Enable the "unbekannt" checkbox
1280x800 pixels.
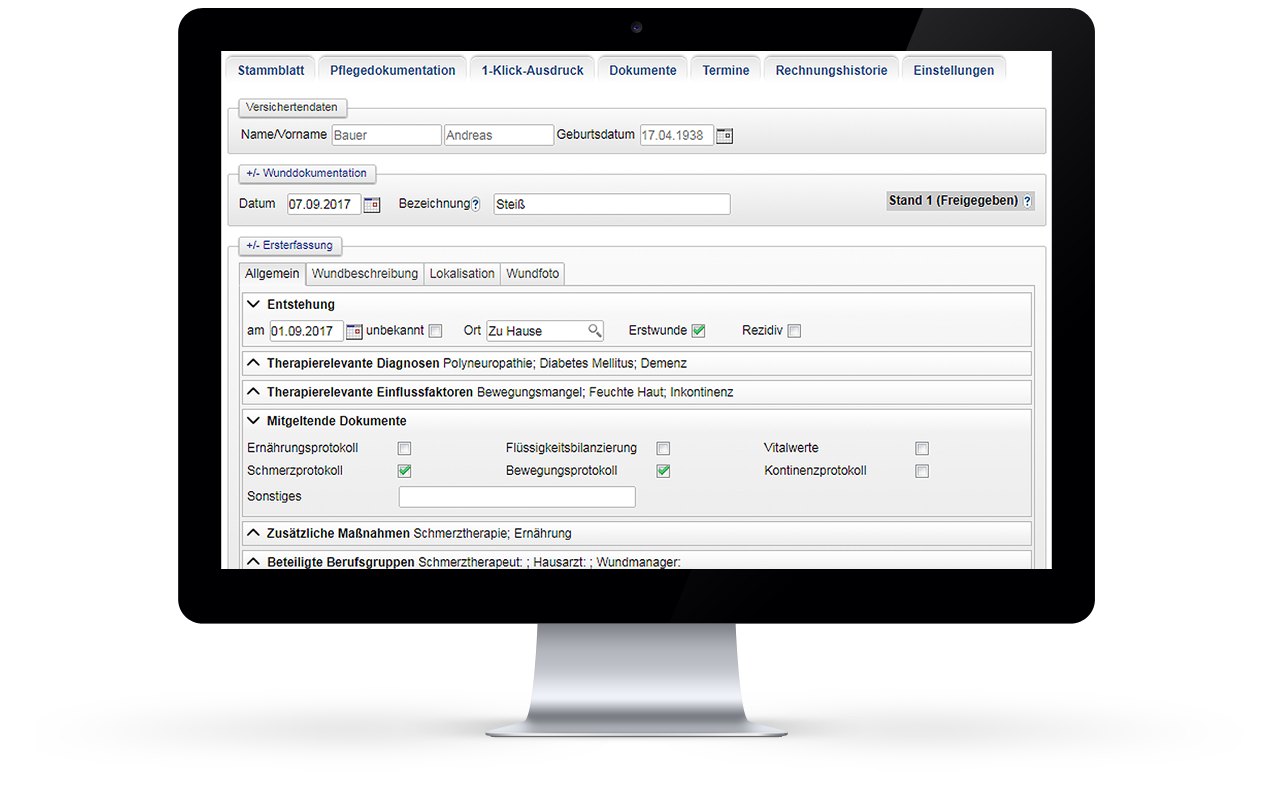(x=435, y=330)
